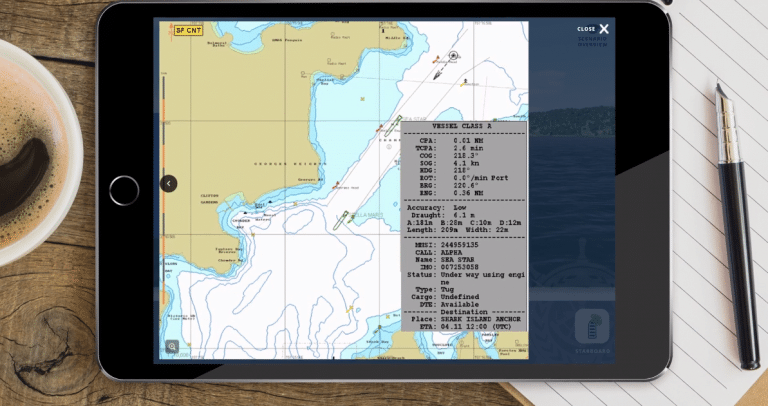Click the Place: SHARK ISLAND ANCHOR row
The width and height of the screenshot is (768, 406).
tap(466, 319)
